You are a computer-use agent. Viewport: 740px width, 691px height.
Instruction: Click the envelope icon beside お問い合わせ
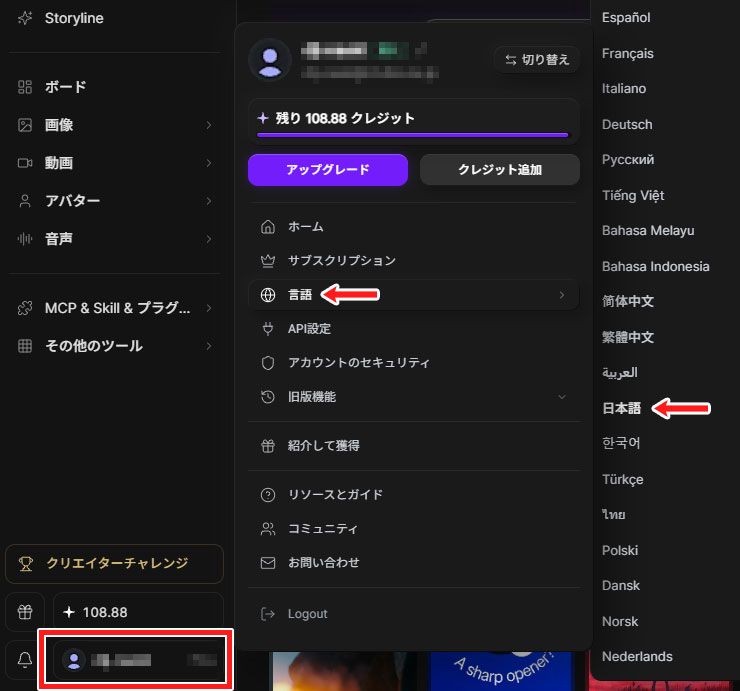pos(268,563)
